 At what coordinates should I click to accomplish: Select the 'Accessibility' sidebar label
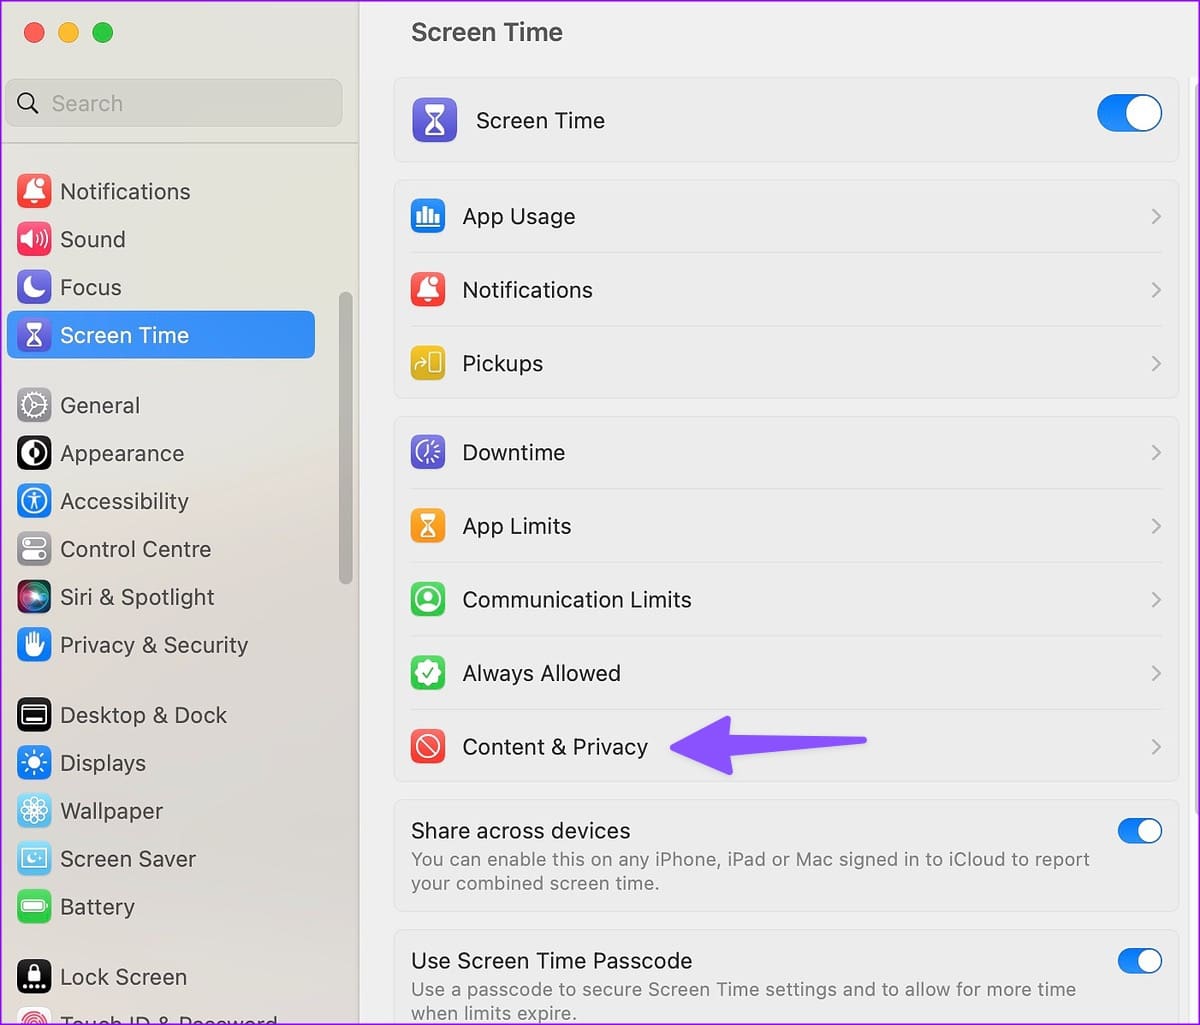click(124, 501)
